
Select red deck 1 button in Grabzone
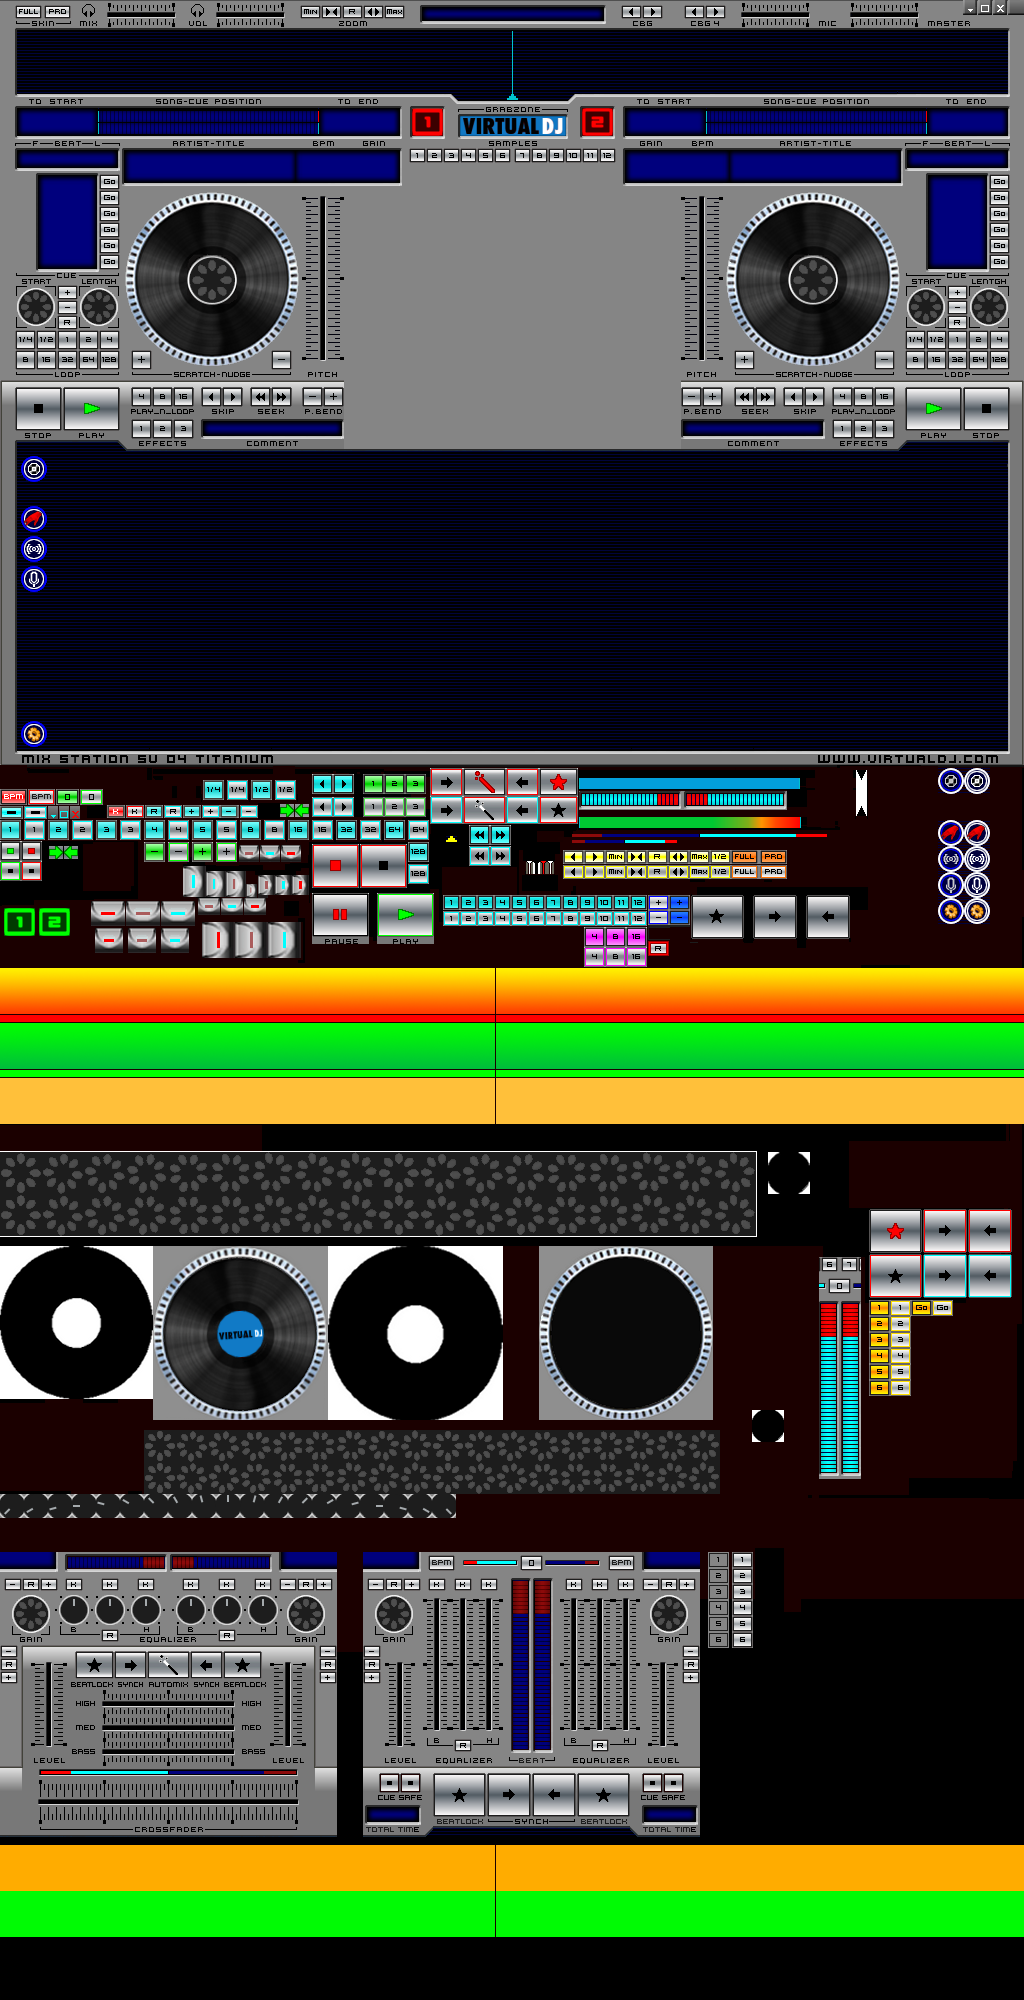[427, 122]
